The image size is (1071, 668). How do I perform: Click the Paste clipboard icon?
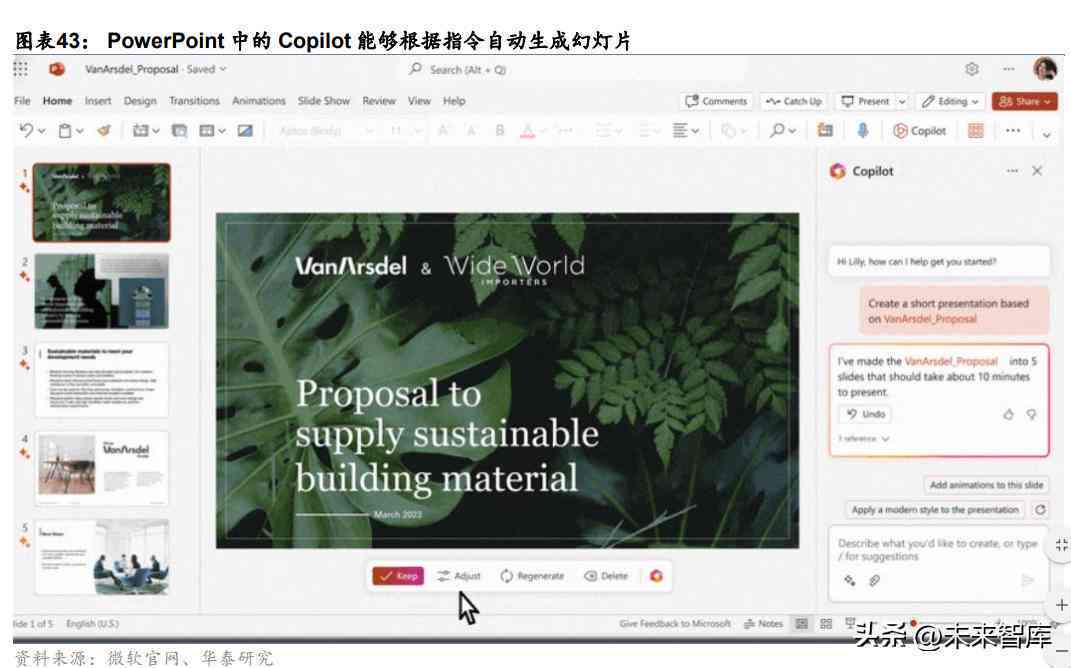[65, 130]
